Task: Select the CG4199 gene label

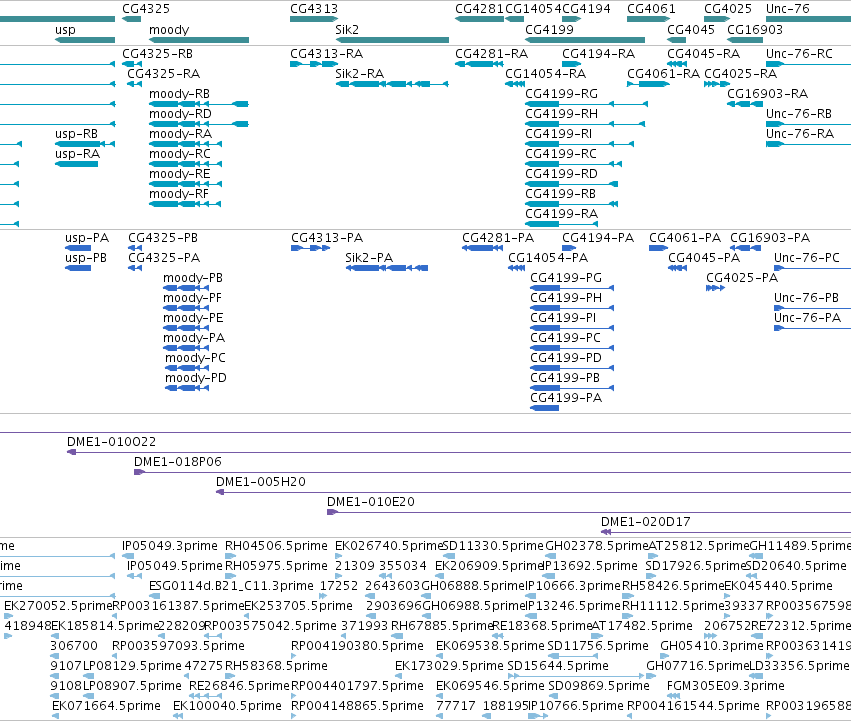Action: 549,30
